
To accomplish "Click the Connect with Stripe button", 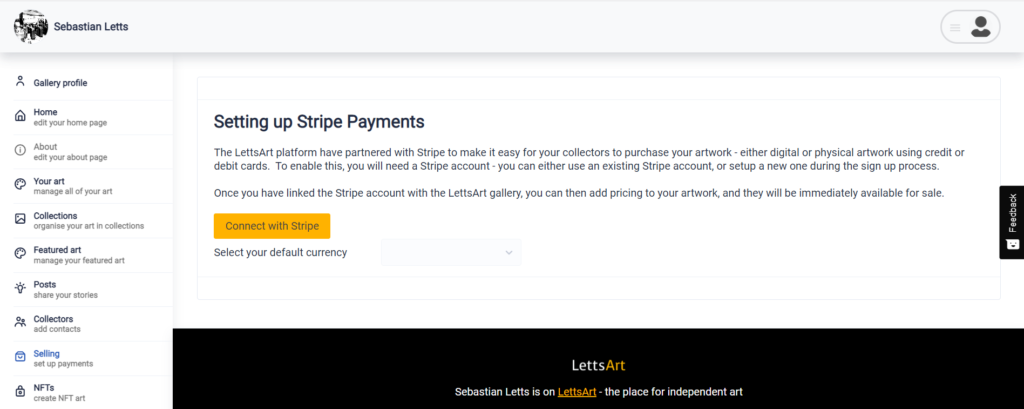I will (x=272, y=226).
